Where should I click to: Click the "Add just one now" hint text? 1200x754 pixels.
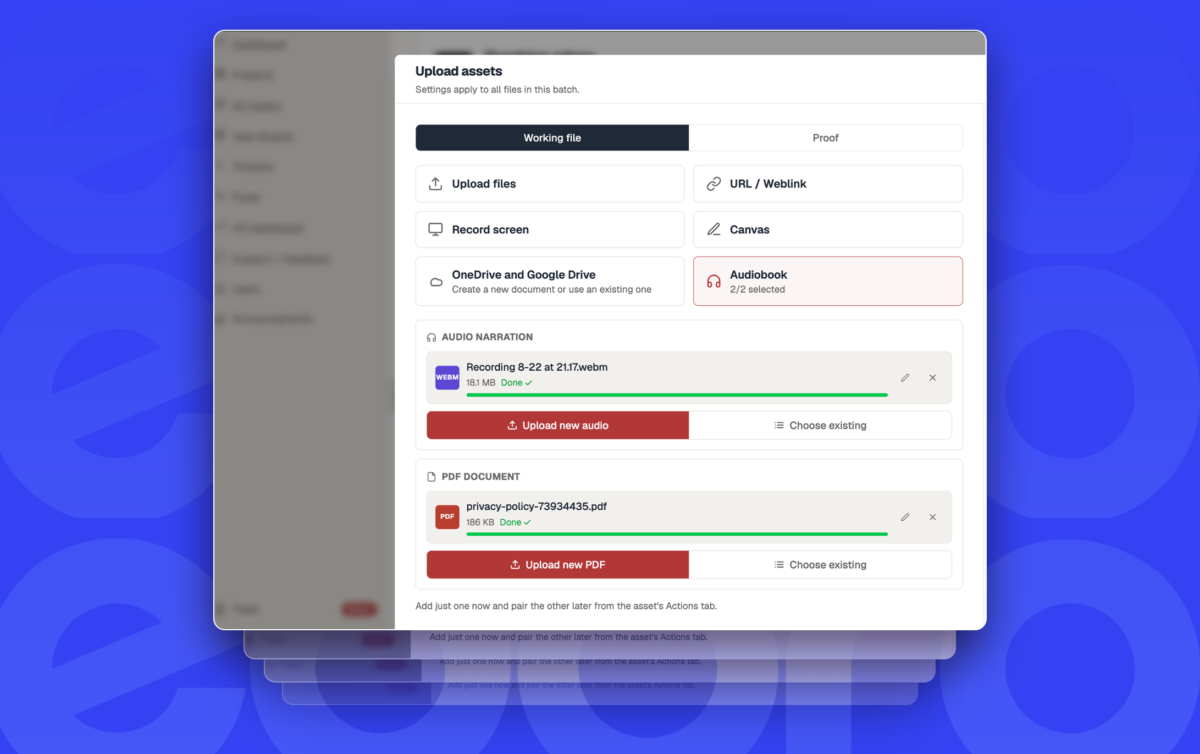(566, 606)
